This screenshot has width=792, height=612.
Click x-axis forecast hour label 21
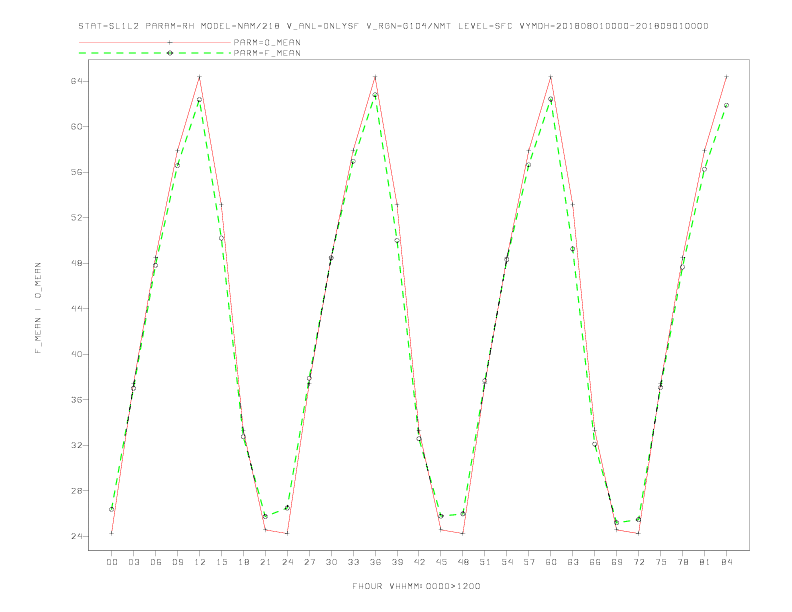(265, 562)
